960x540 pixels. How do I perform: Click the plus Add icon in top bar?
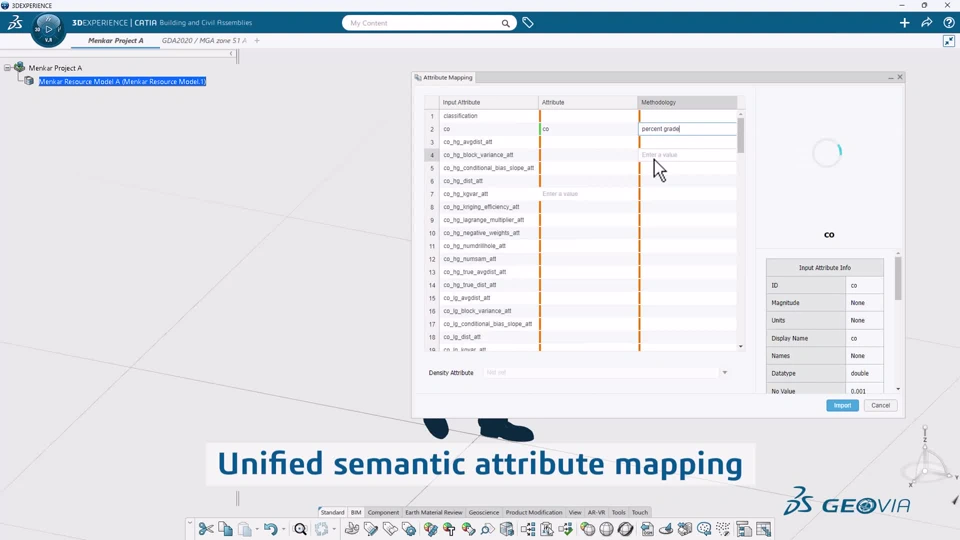(x=904, y=23)
